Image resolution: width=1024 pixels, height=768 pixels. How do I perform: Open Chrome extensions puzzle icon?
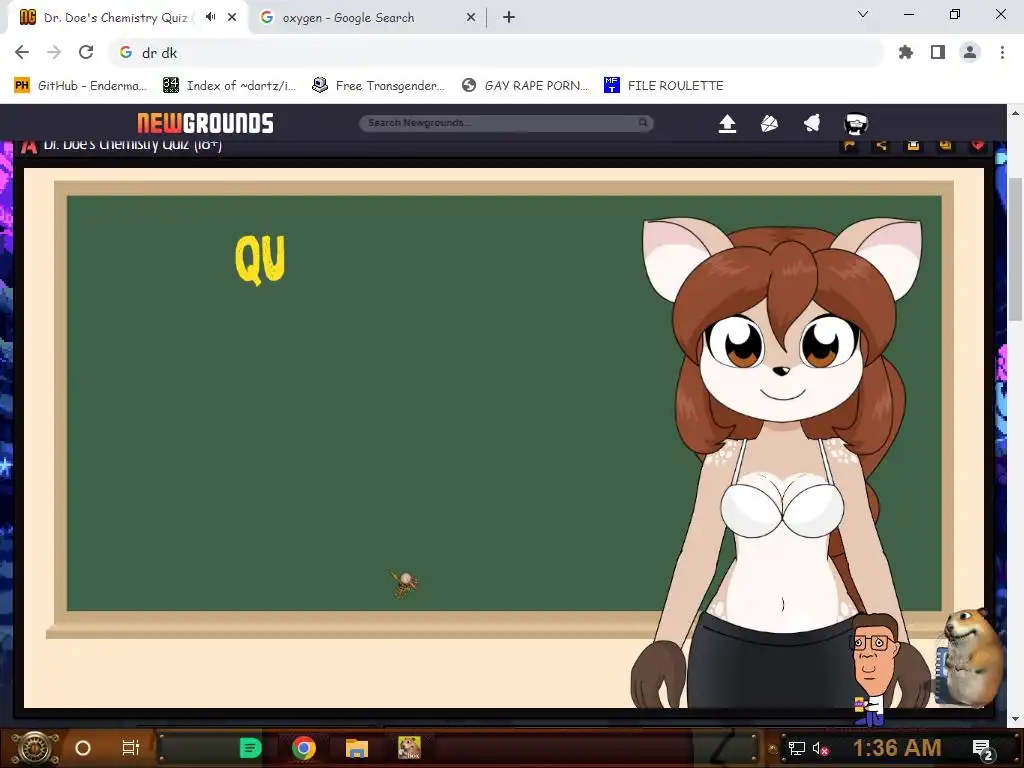coord(906,52)
